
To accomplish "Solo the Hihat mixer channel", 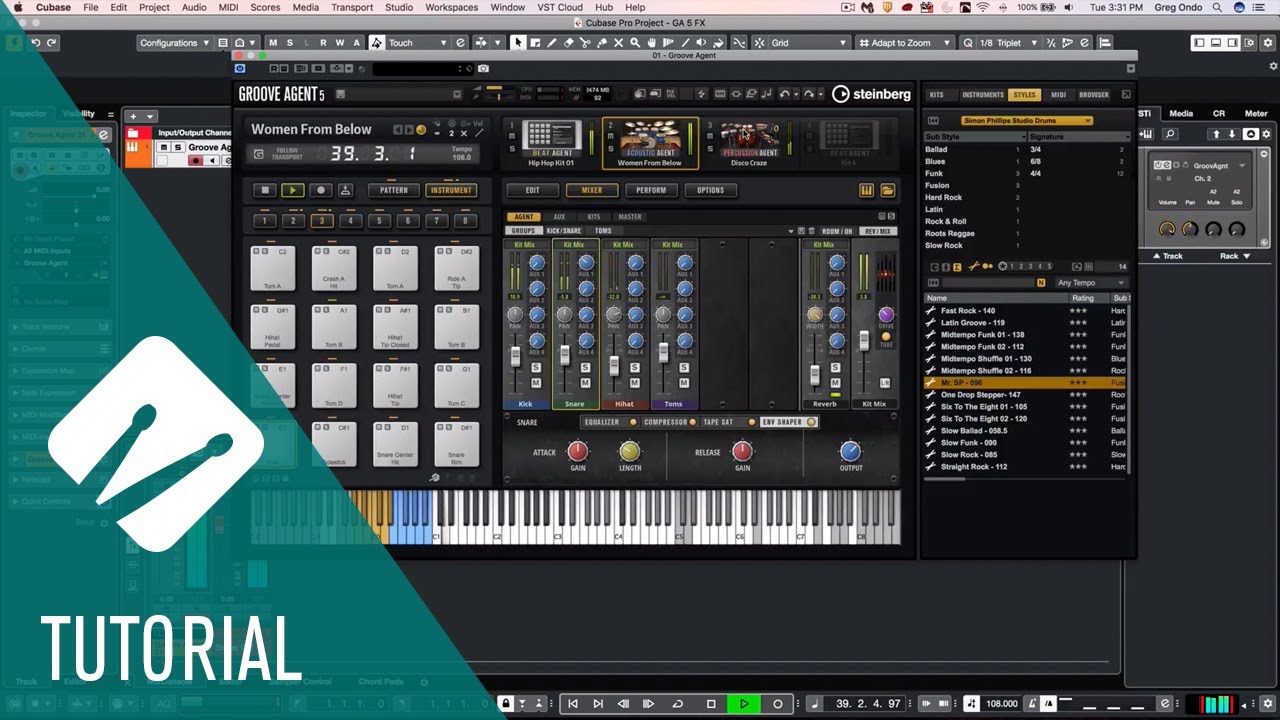I will click(634, 368).
